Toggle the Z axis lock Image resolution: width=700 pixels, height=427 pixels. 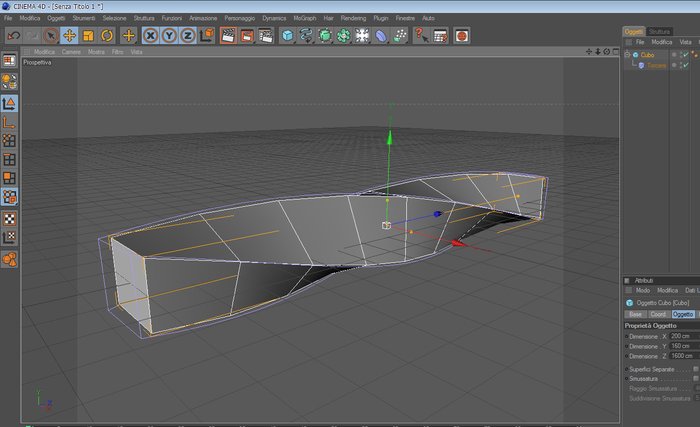tap(188, 35)
